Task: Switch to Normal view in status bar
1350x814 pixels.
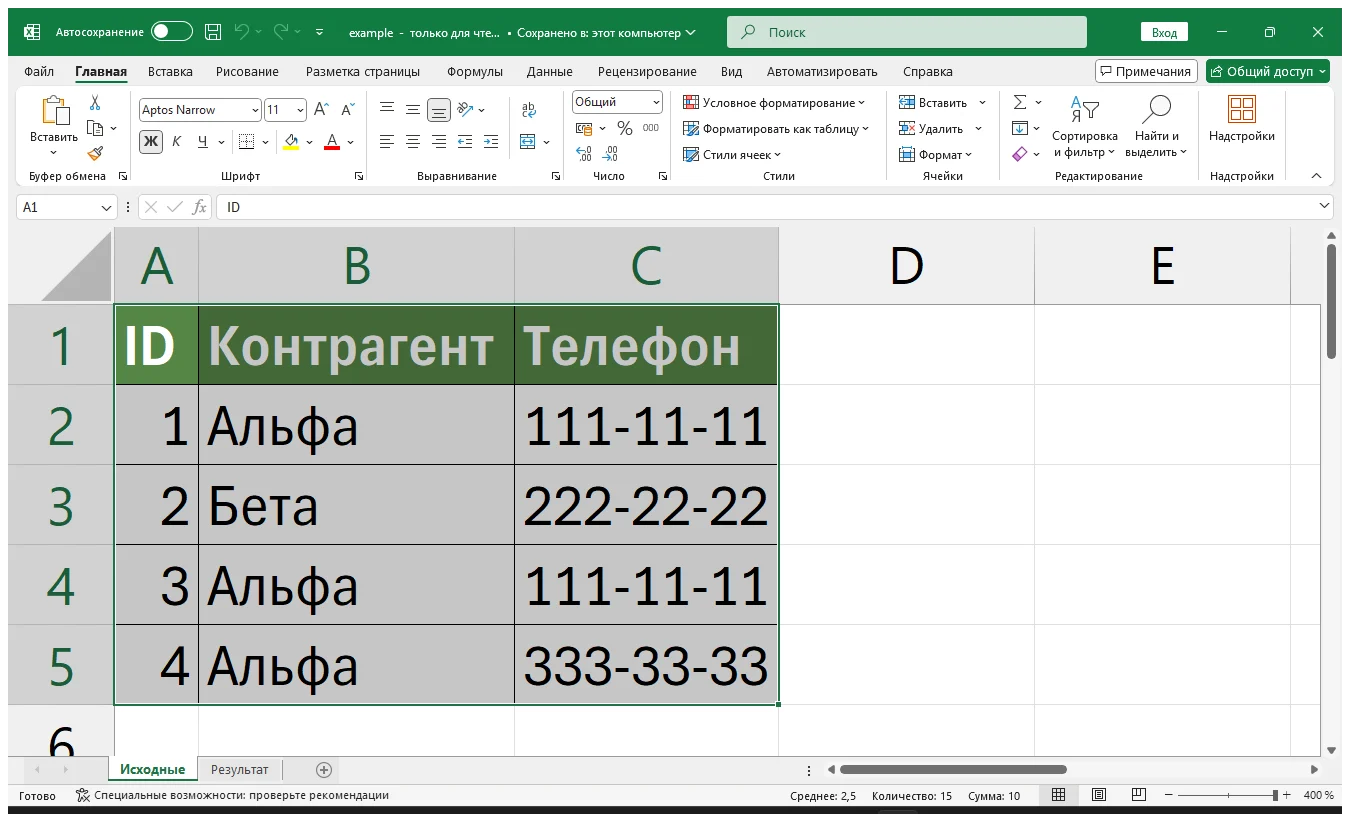Action: (1058, 795)
